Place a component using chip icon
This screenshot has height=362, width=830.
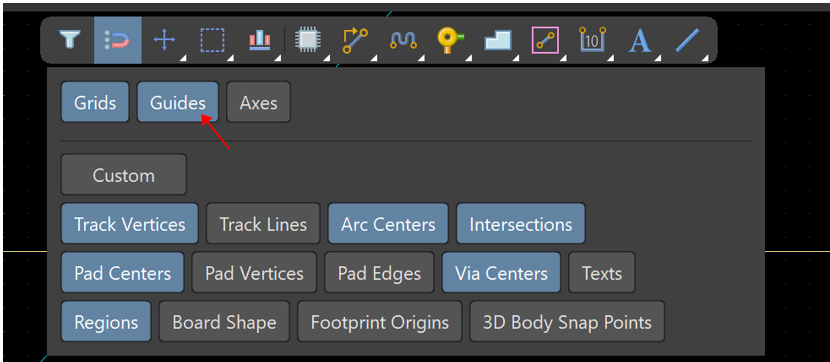coord(306,40)
